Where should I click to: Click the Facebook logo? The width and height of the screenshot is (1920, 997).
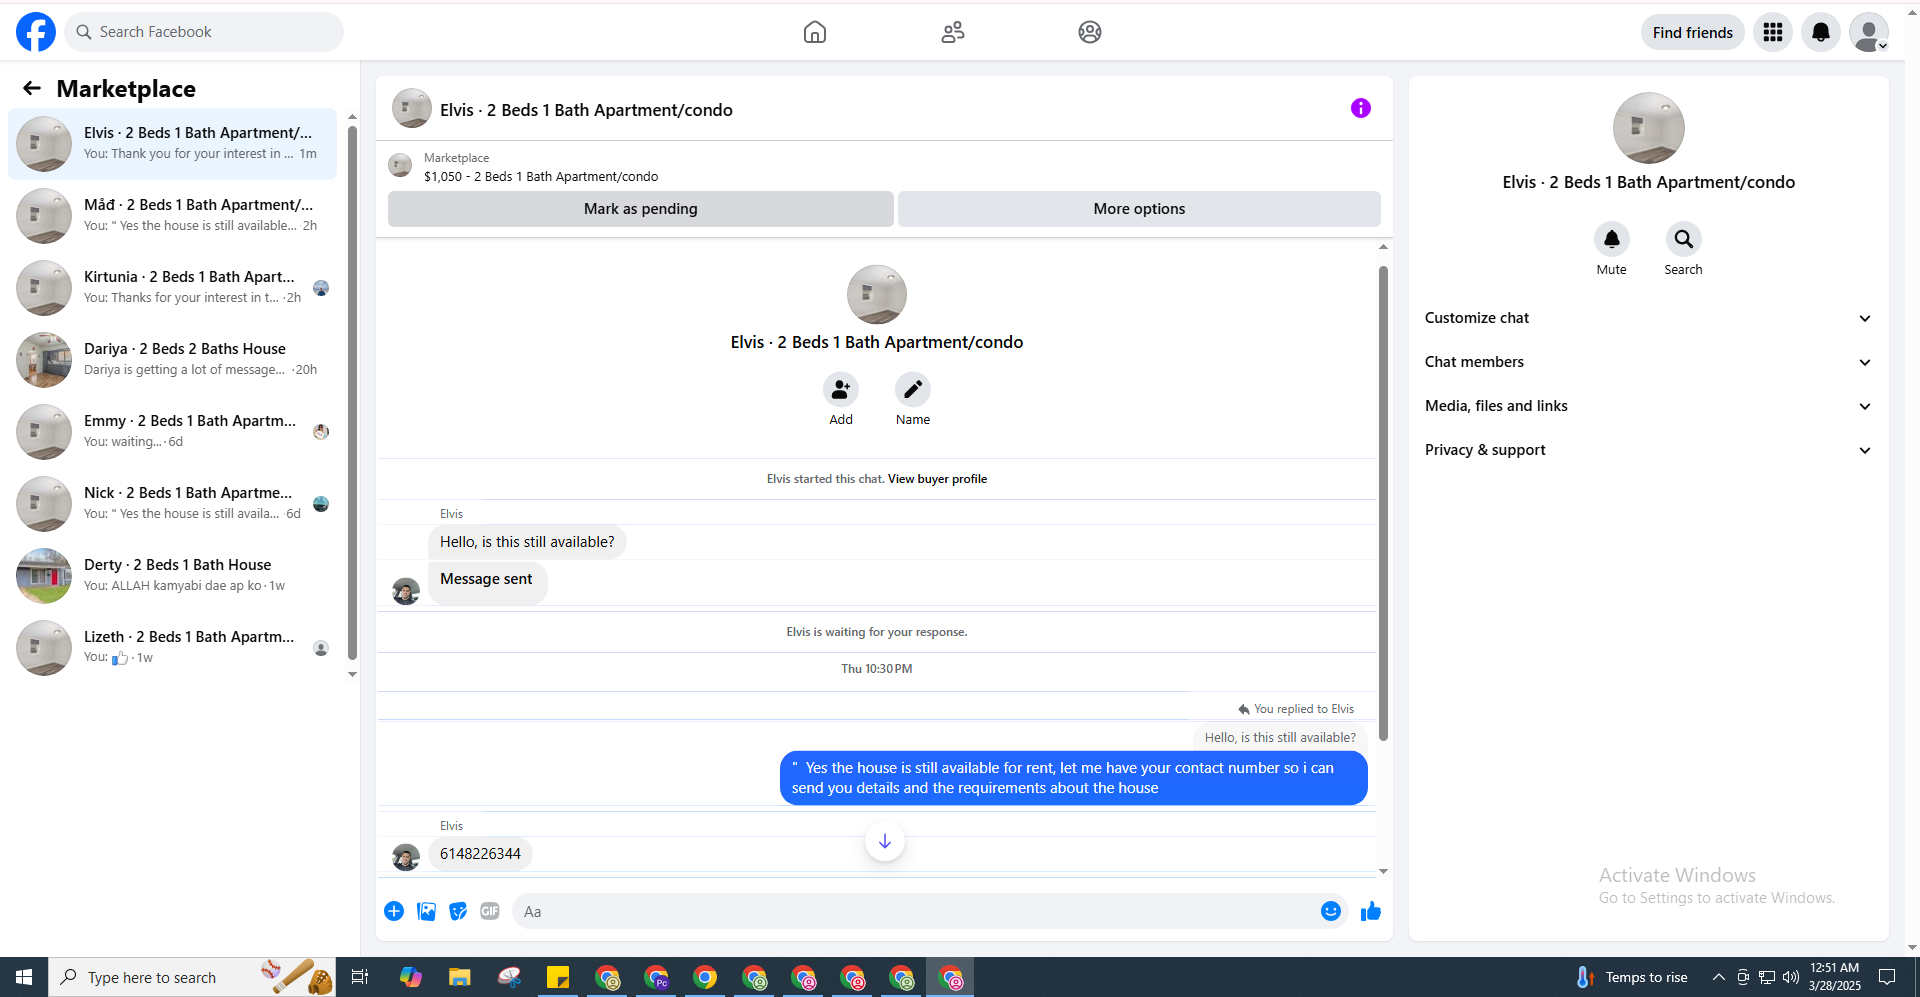click(36, 32)
